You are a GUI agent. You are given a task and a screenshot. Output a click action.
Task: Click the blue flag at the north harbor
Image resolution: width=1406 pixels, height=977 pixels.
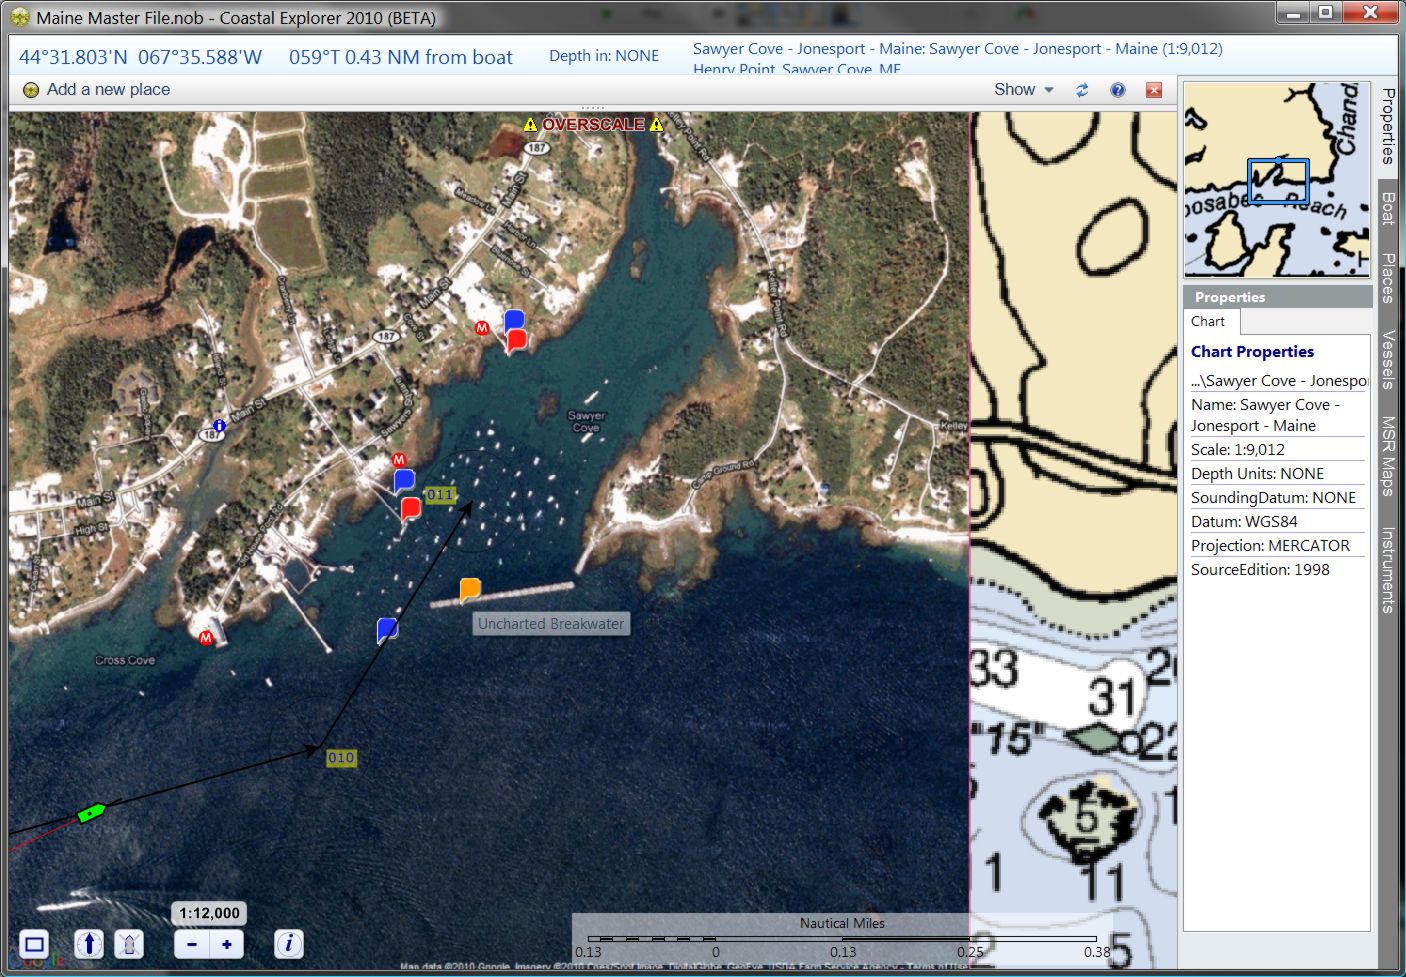(514, 319)
